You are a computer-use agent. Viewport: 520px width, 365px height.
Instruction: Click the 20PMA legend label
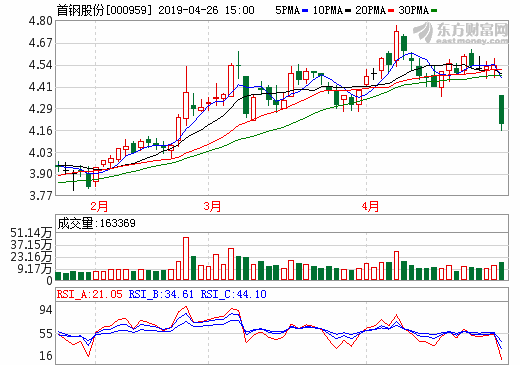[x=370, y=10]
